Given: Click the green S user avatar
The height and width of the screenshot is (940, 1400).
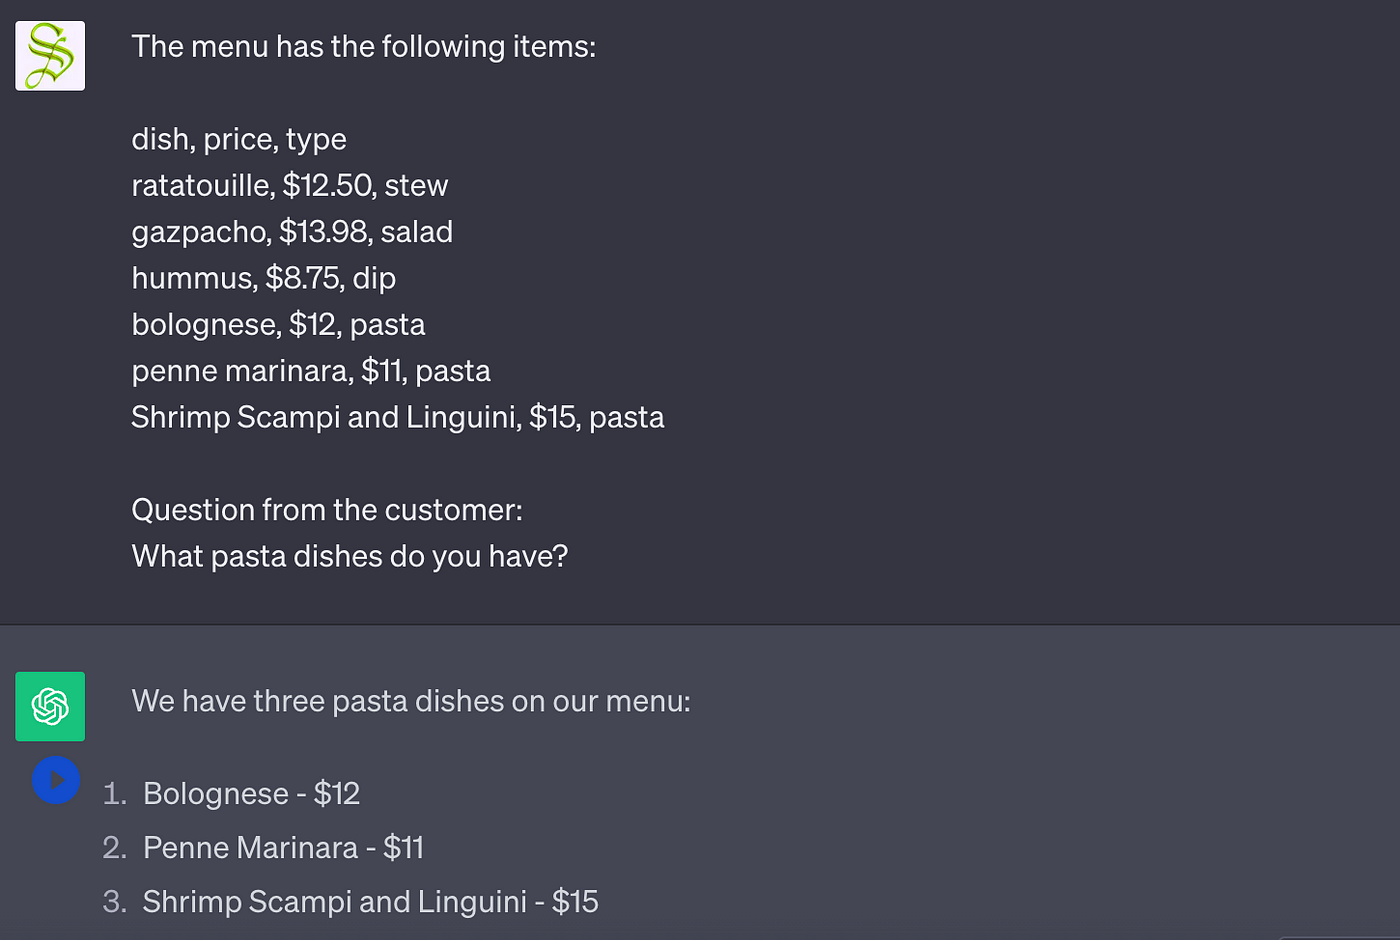Looking at the screenshot, I should [x=50, y=56].
